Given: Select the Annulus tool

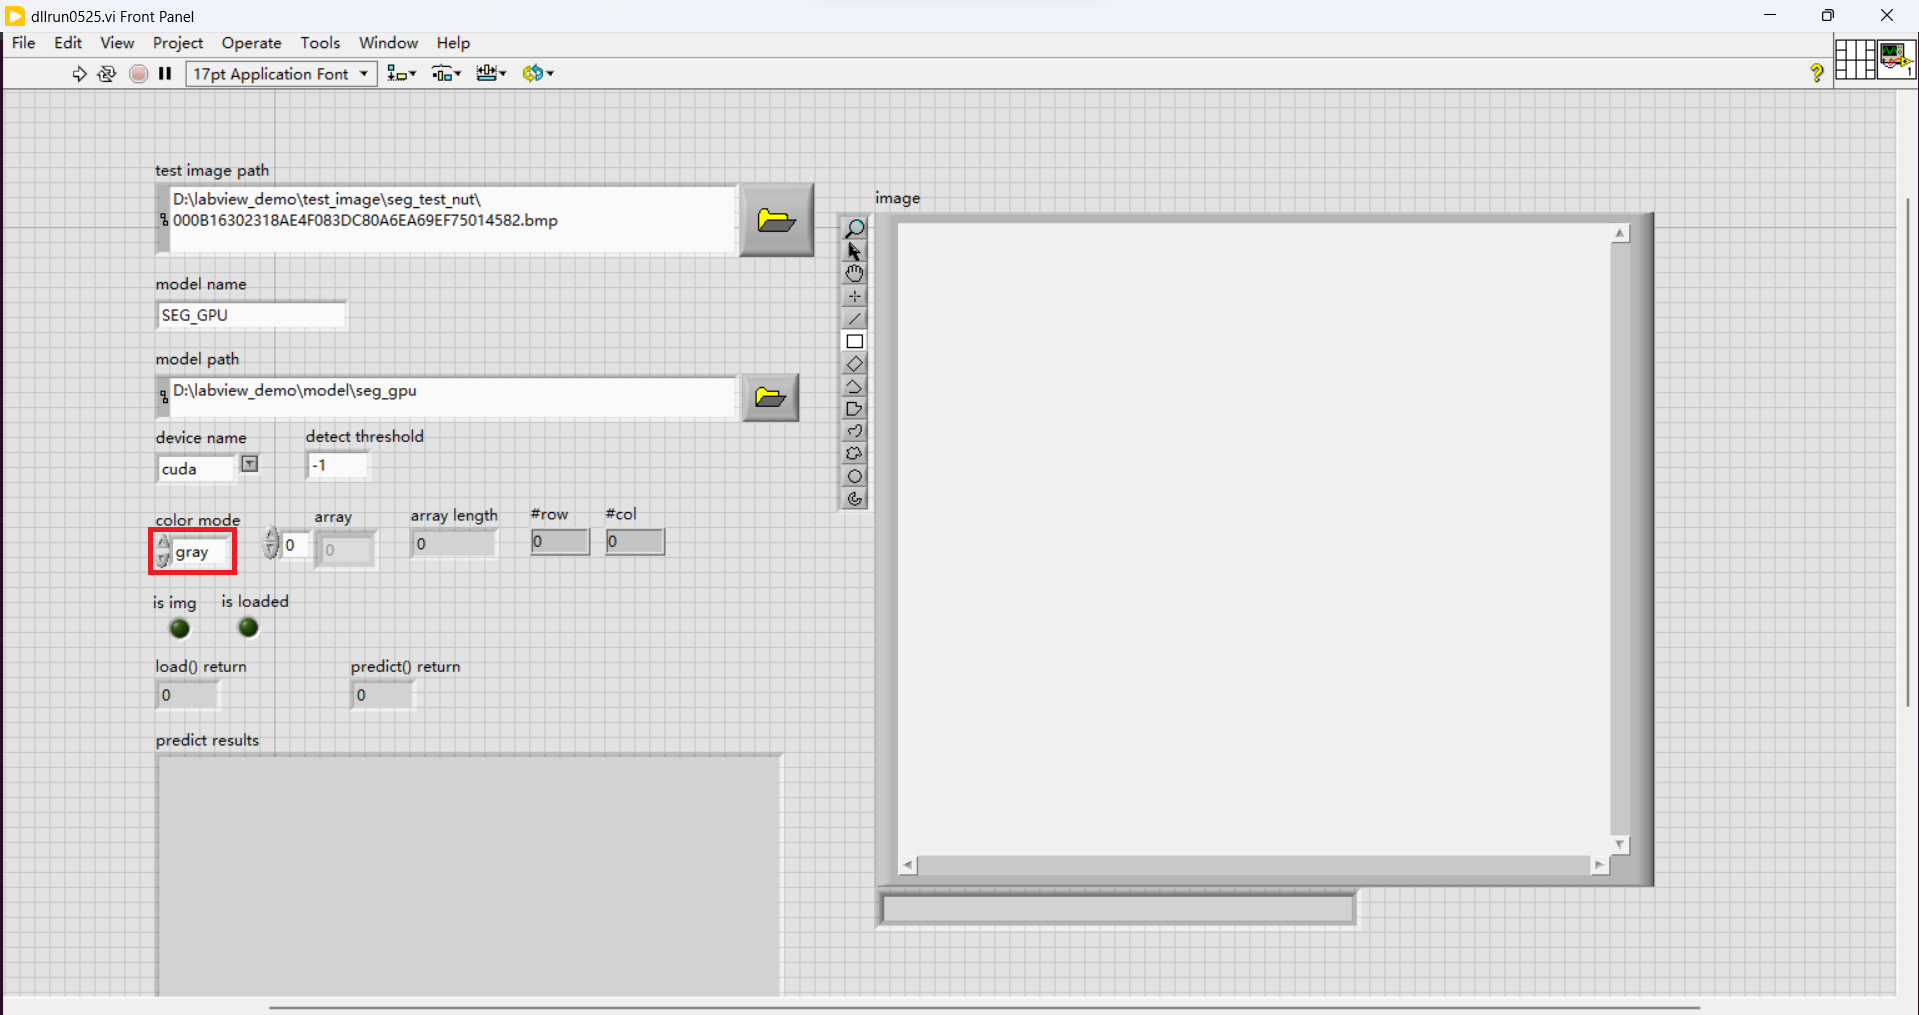Looking at the screenshot, I should click(854, 498).
